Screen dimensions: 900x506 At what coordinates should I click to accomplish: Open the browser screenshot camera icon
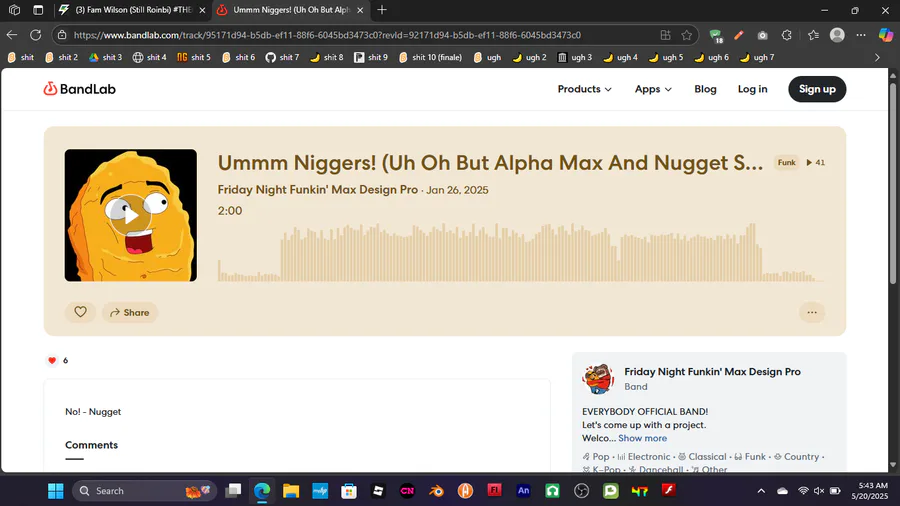tap(762, 35)
